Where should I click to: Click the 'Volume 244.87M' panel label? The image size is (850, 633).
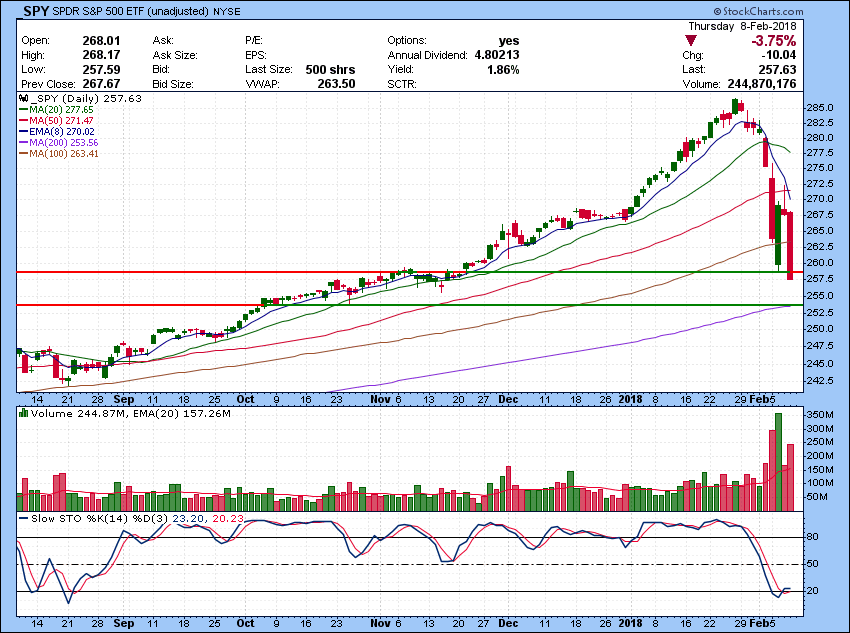pos(80,414)
